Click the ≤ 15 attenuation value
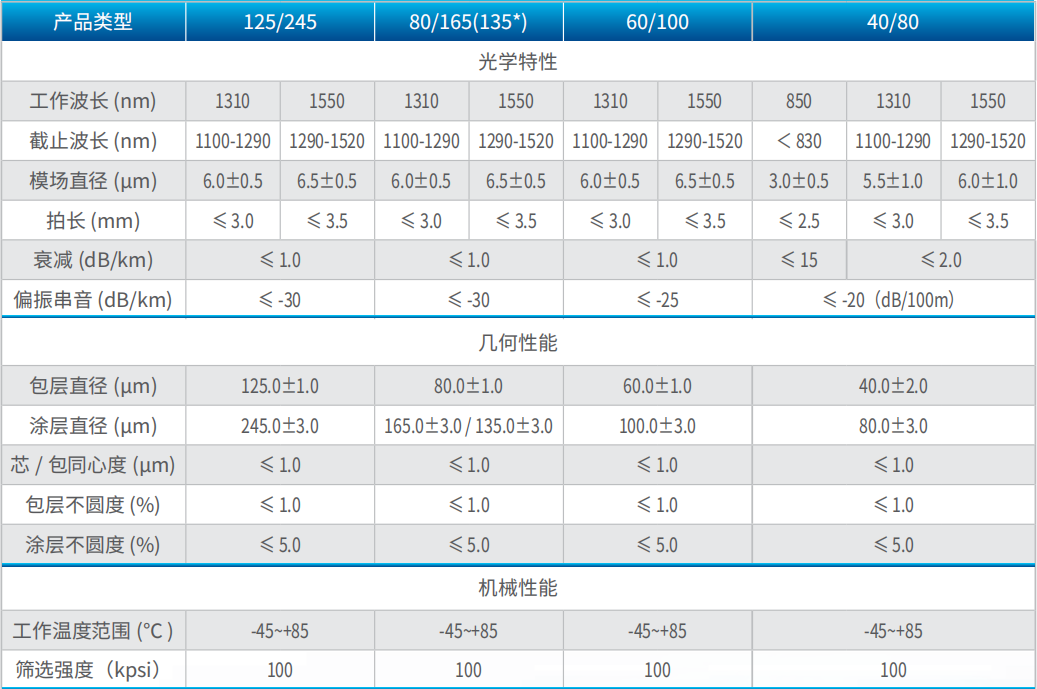This screenshot has height=689, width=1037. [799, 260]
